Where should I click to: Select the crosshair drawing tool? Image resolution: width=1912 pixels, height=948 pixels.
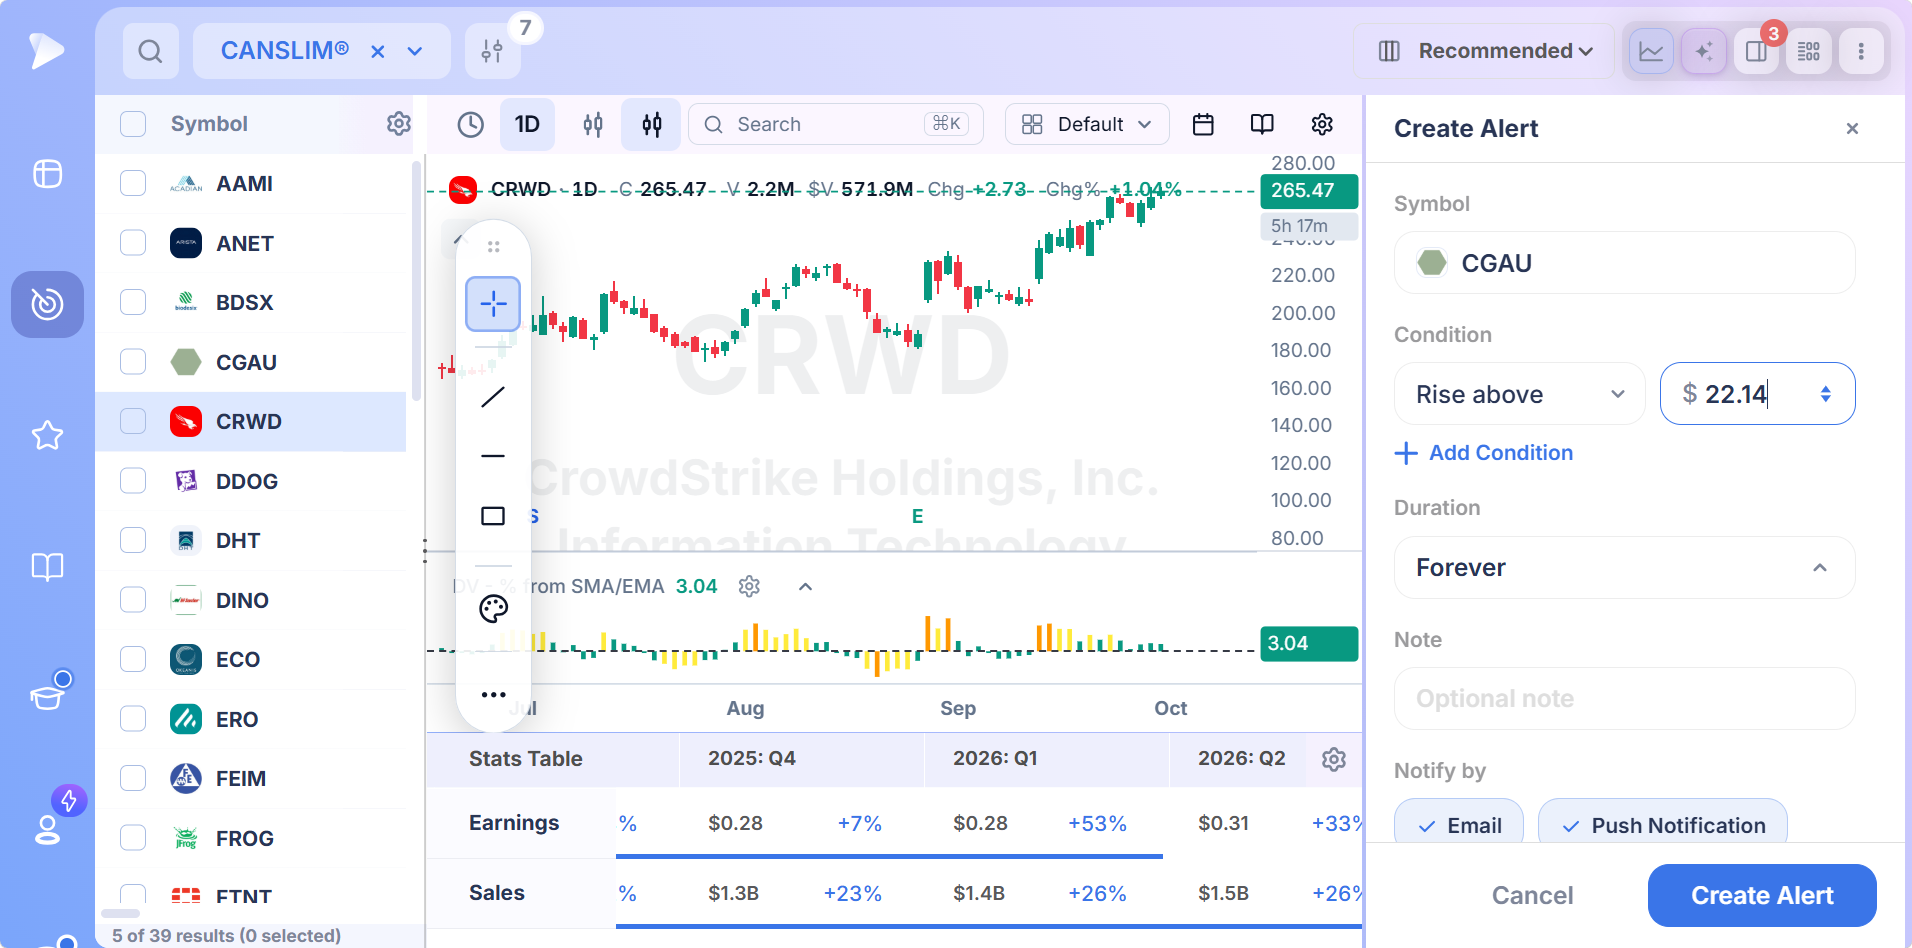(x=493, y=304)
